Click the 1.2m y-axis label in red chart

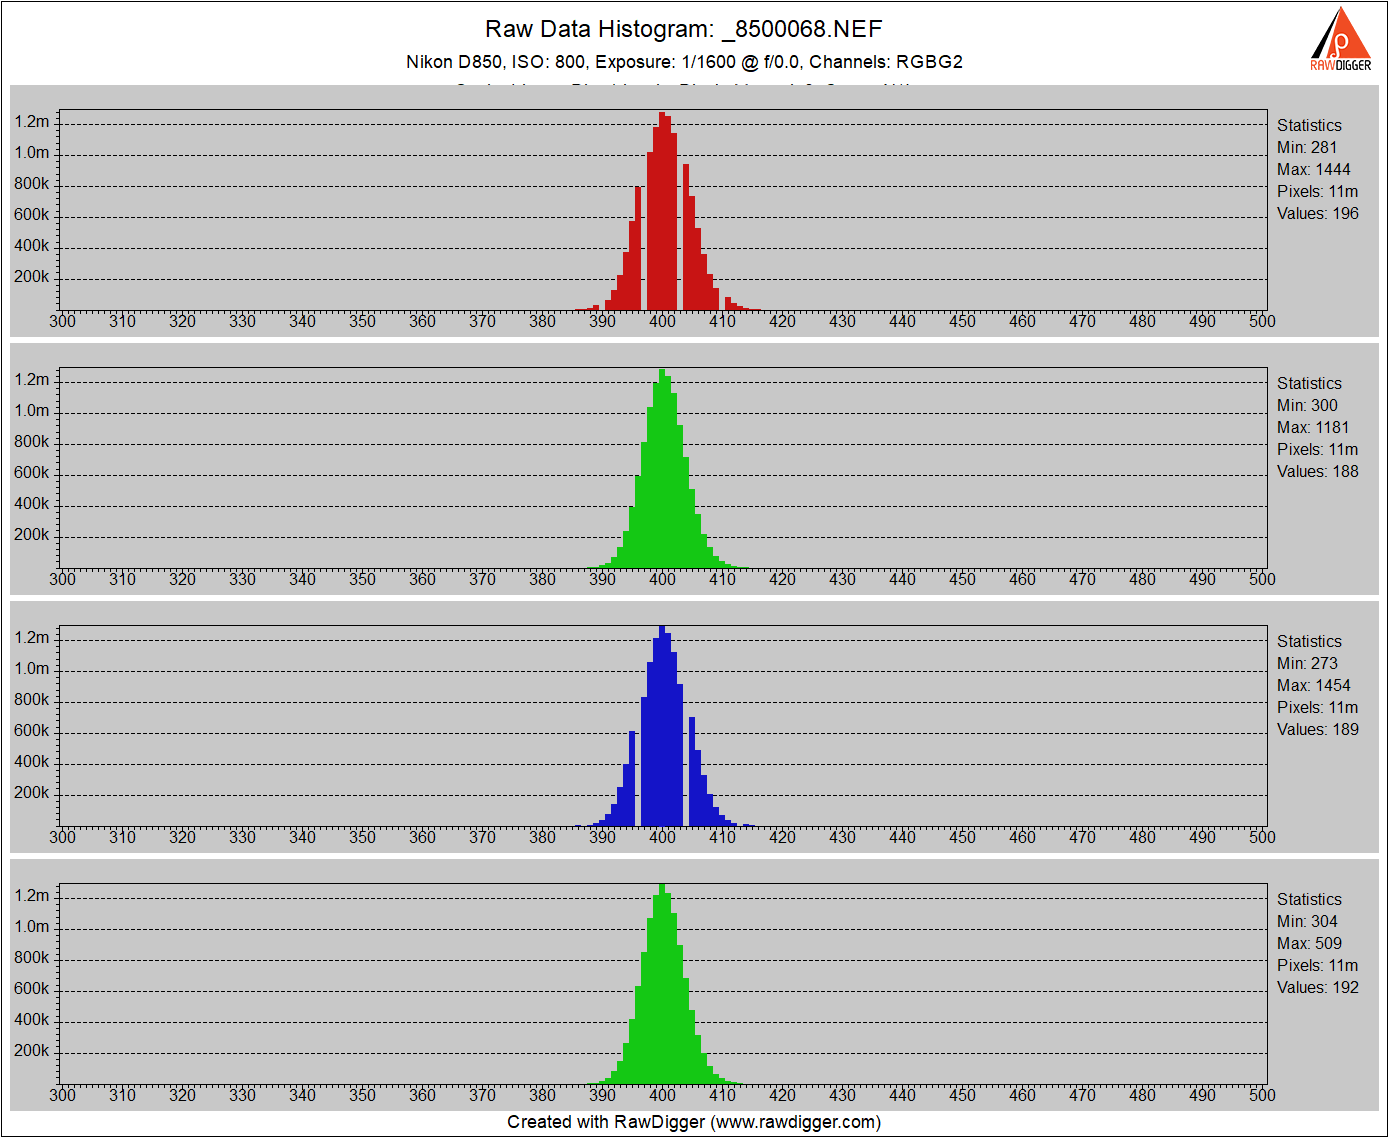[x=32, y=121]
